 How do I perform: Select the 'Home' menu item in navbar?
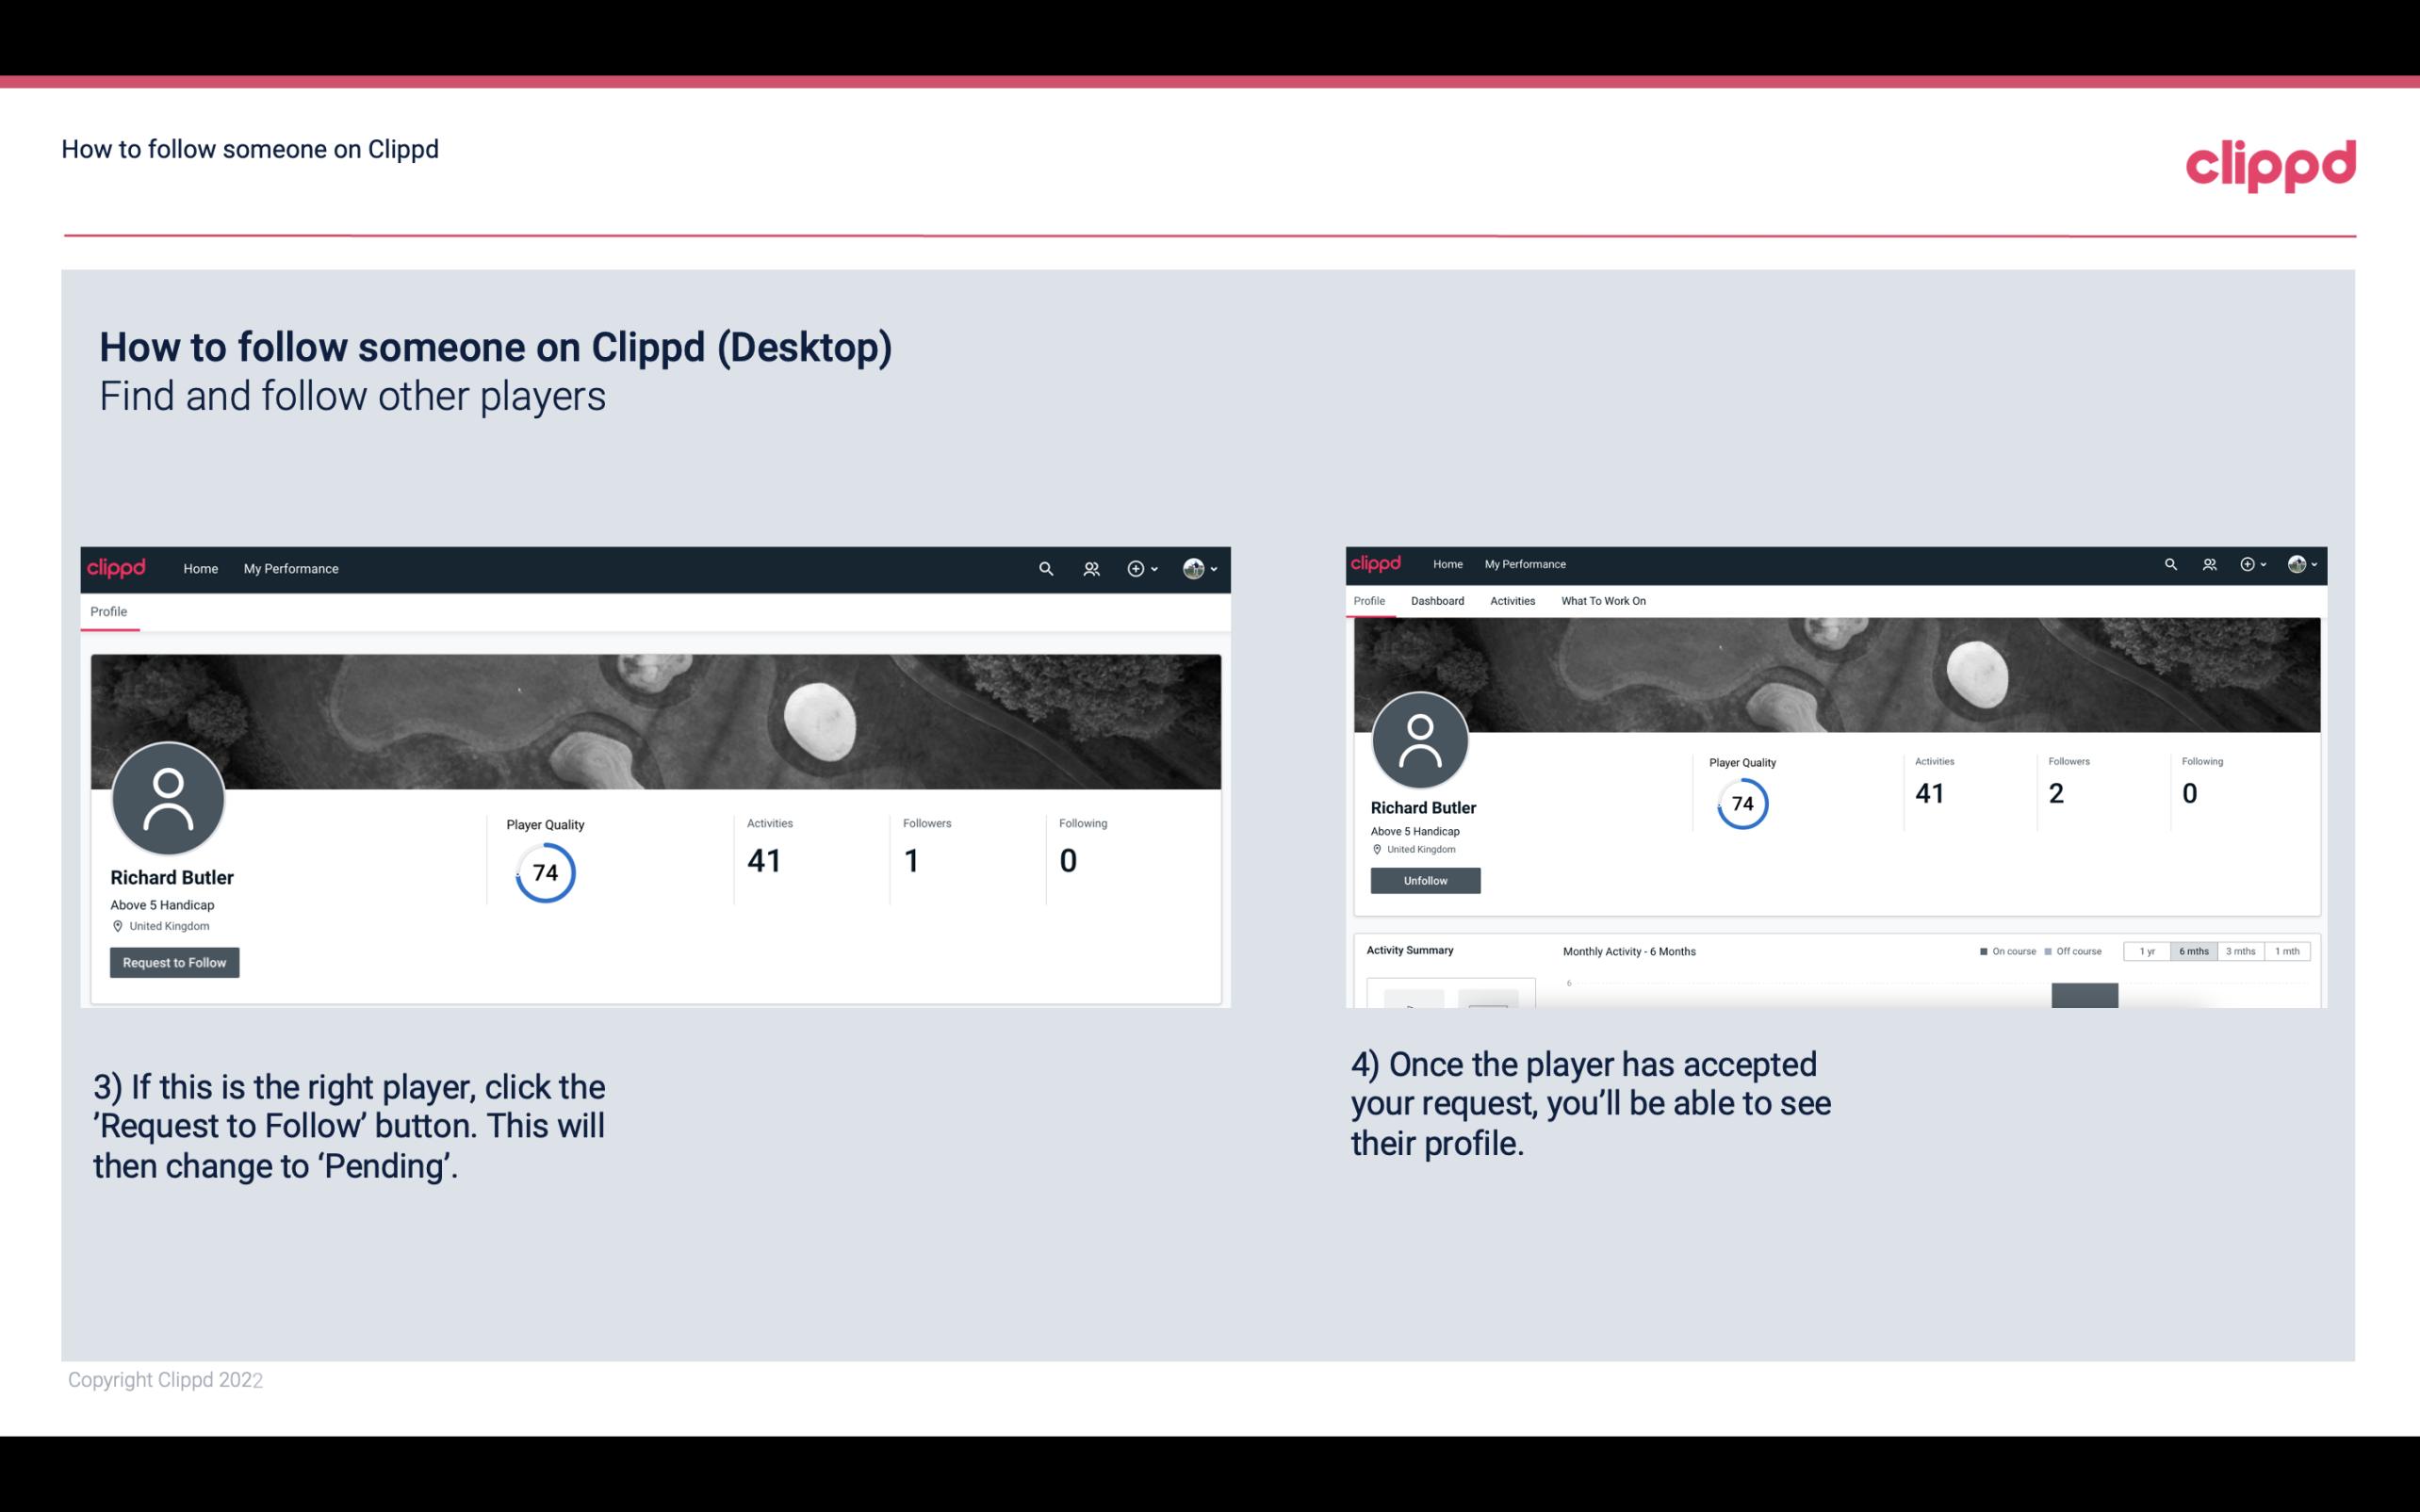click(201, 568)
